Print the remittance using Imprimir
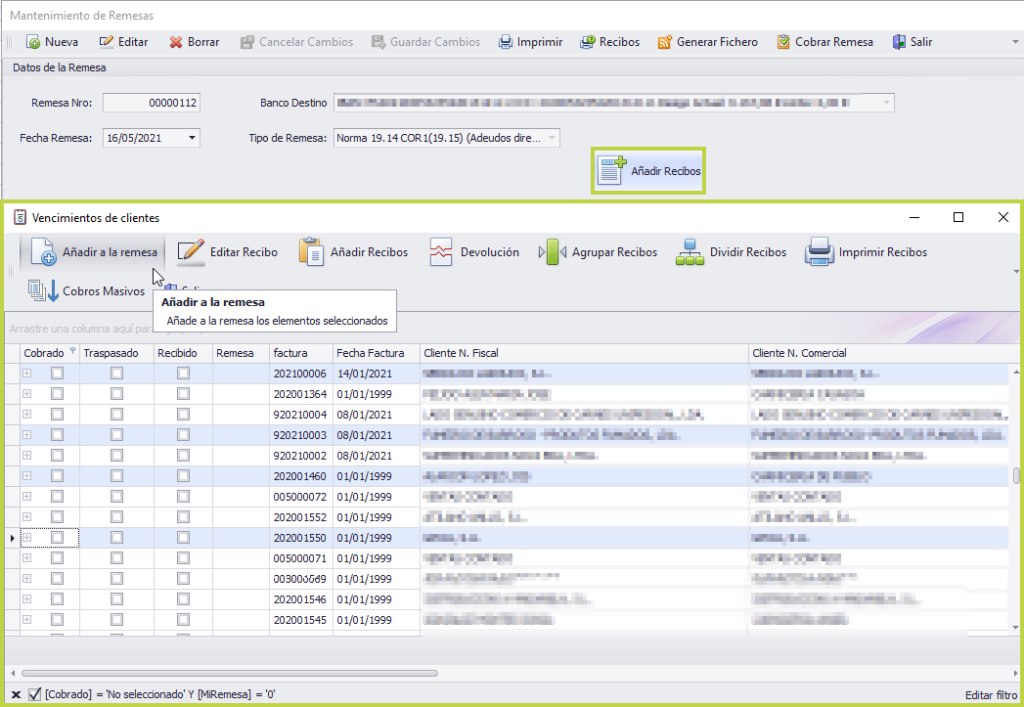Viewport: 1024px width, 707px height. tap(530, 42)
